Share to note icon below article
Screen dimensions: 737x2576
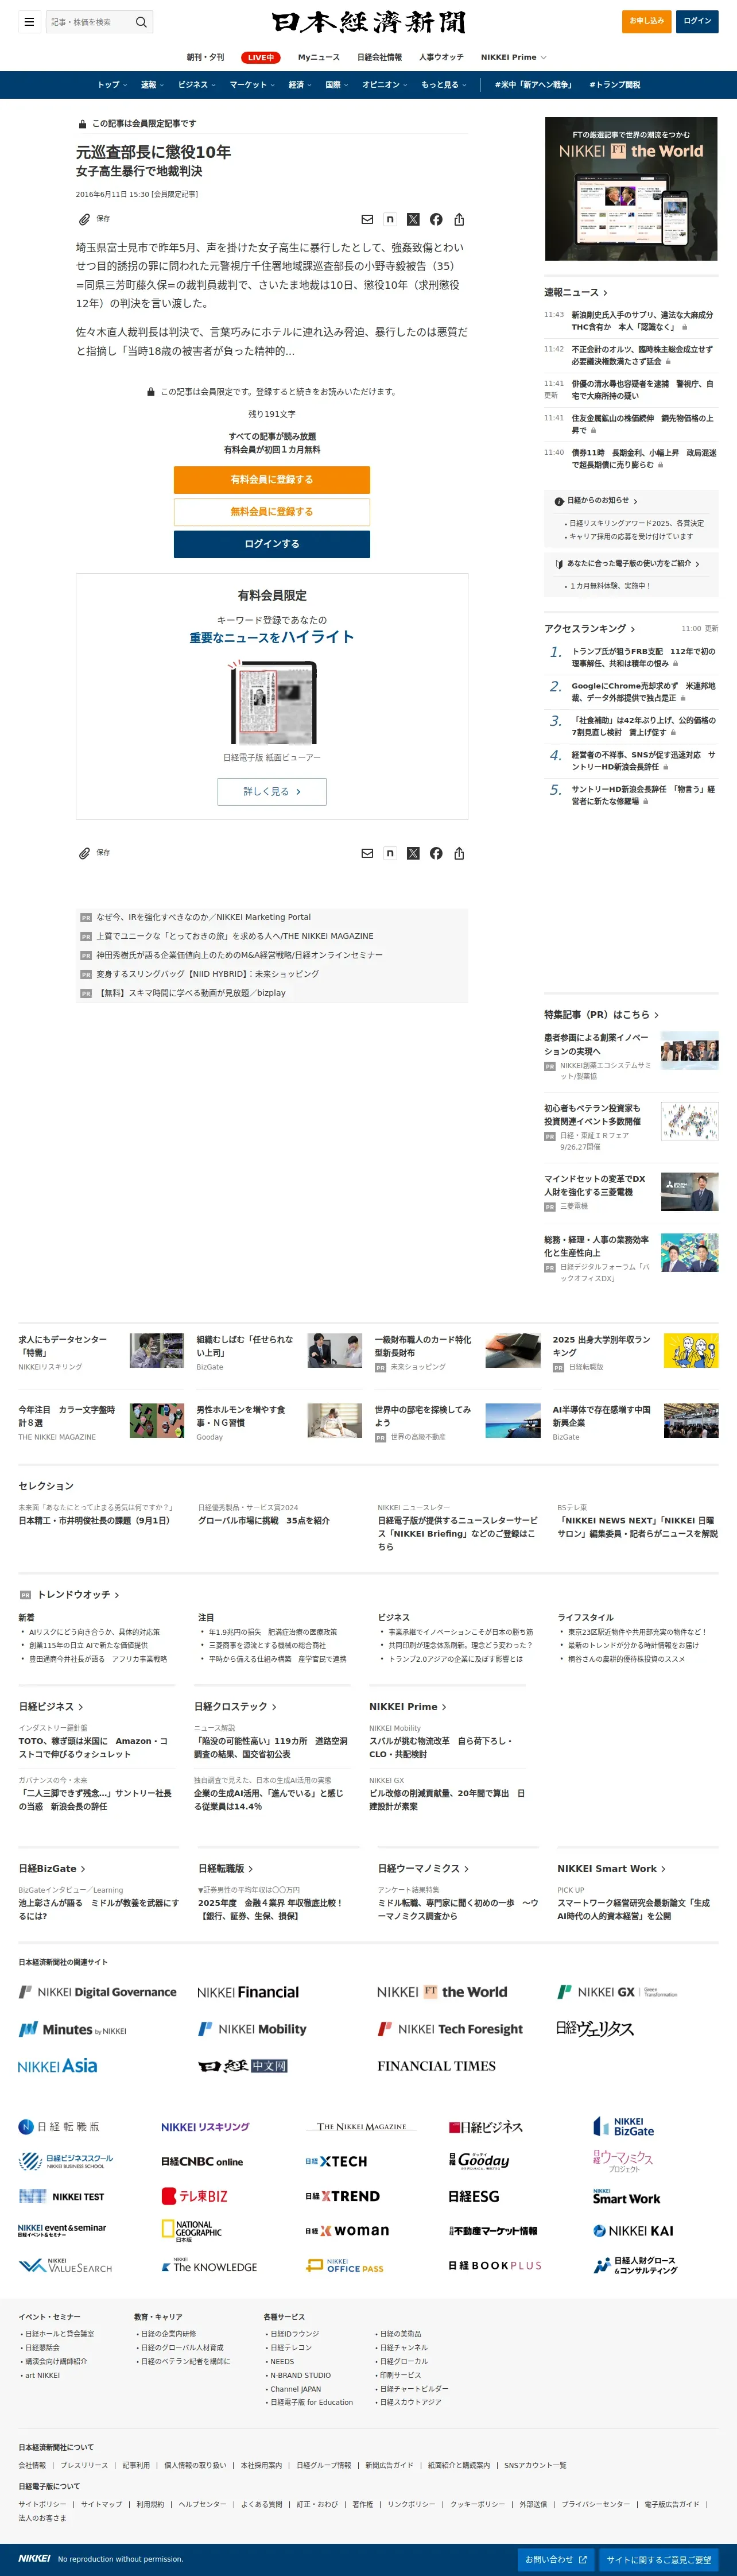click(390, 853)
